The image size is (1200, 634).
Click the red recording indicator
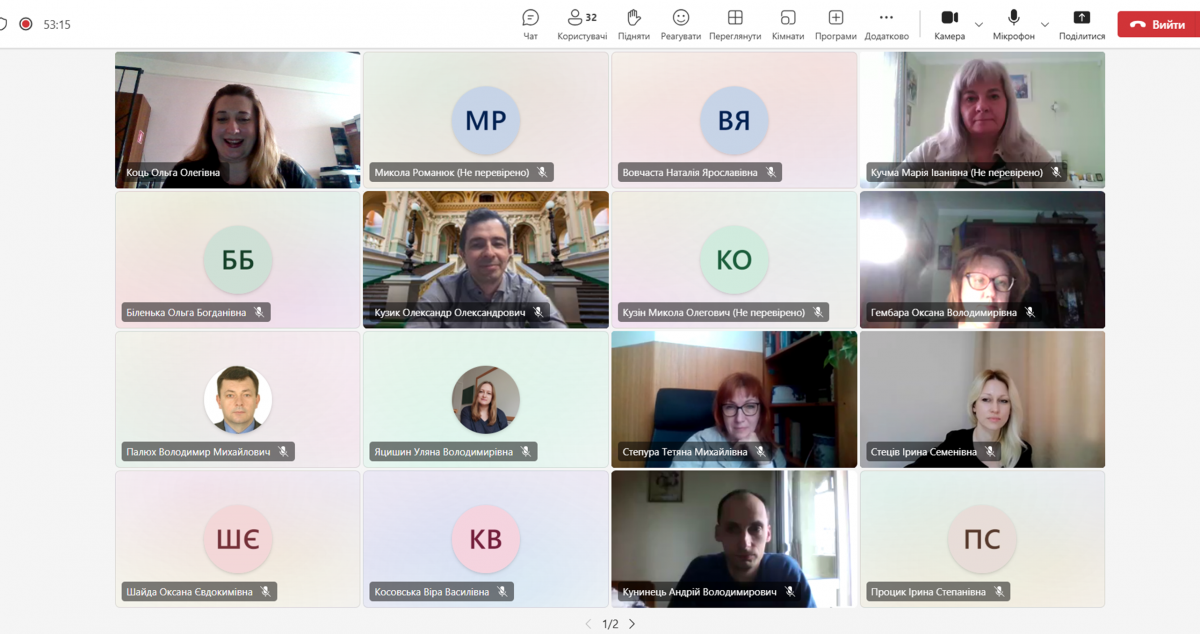click(x=26, y=24)
